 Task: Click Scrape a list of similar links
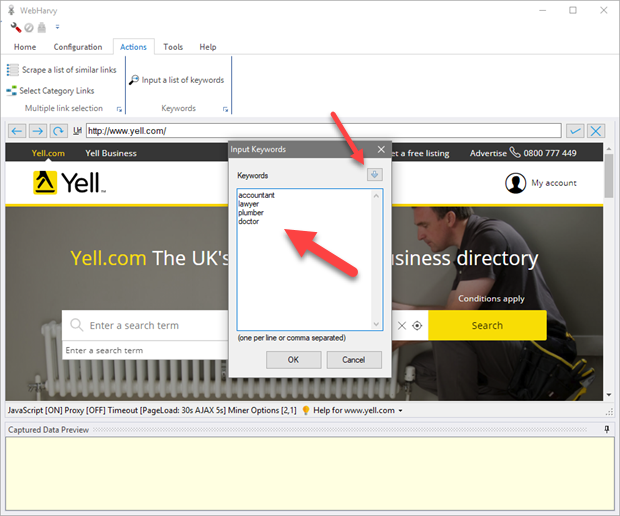[62, 70]
